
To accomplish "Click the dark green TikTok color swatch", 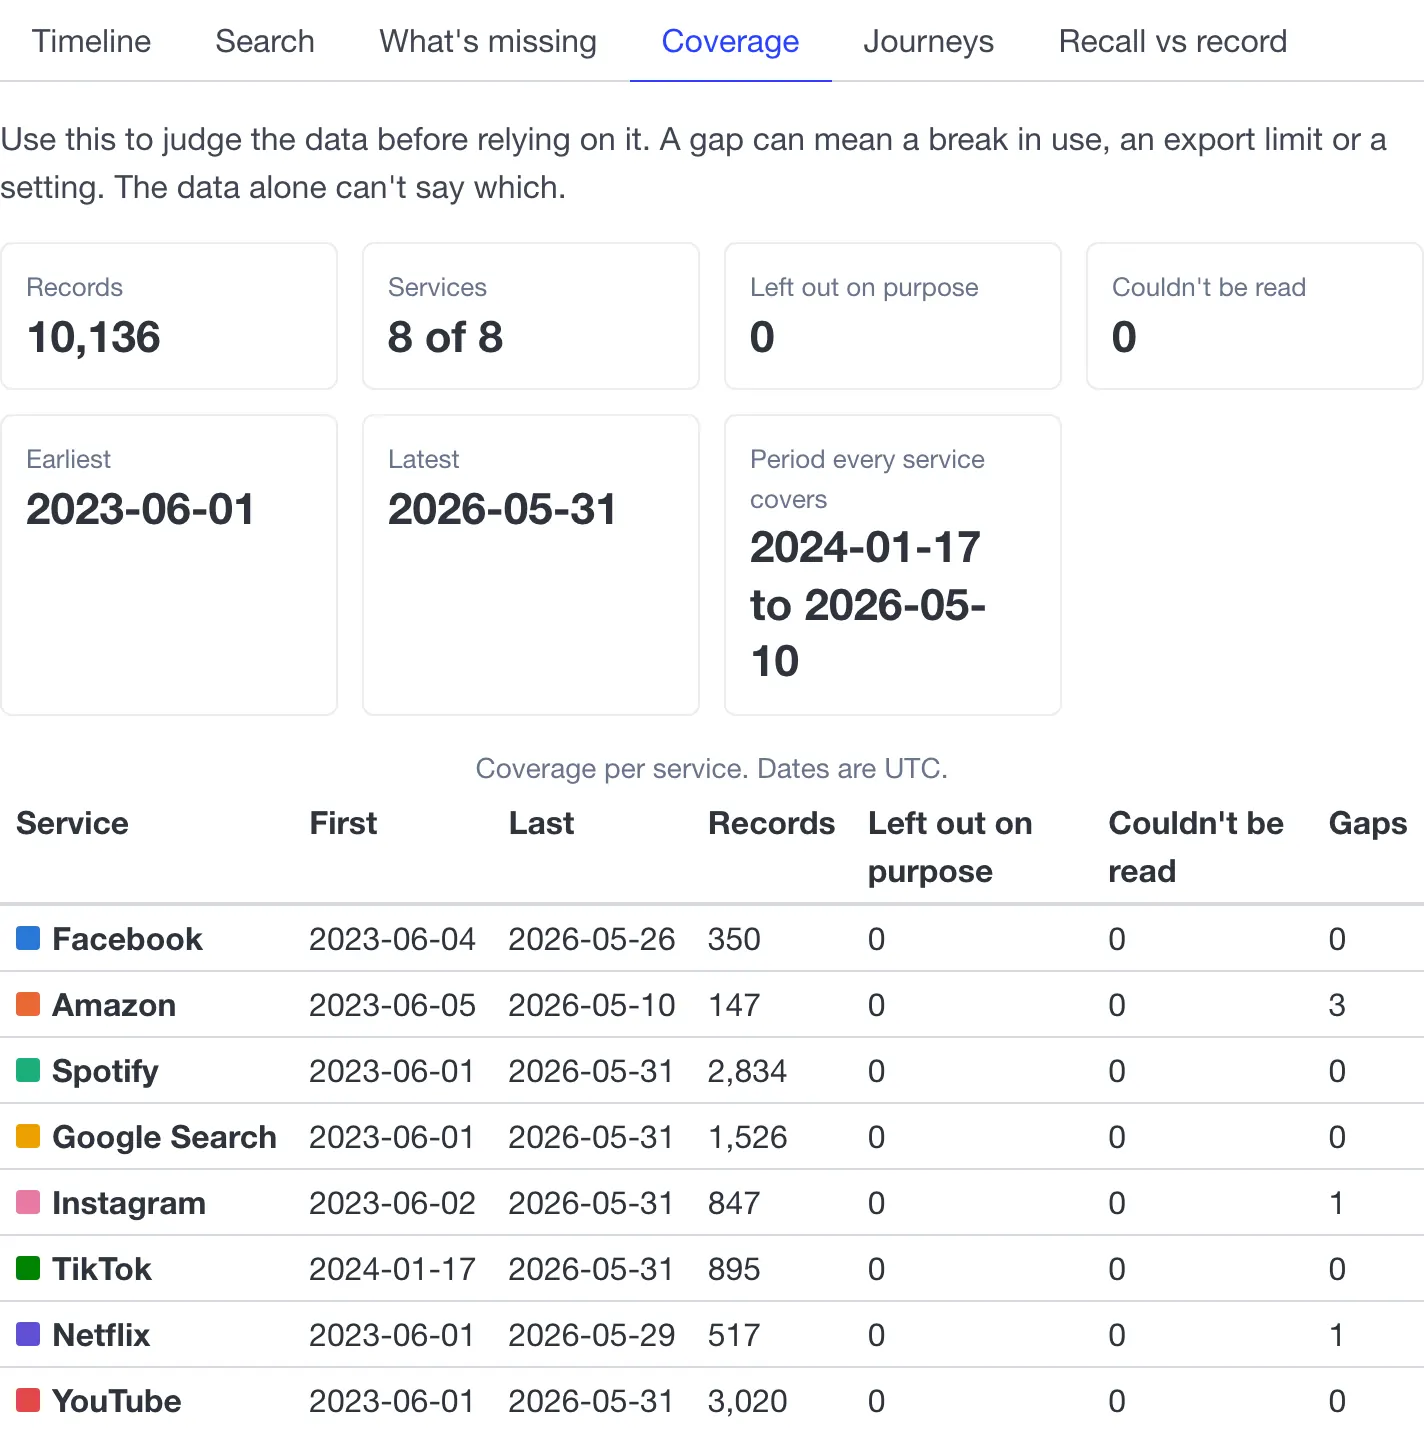I will [x=28, y=1268].
